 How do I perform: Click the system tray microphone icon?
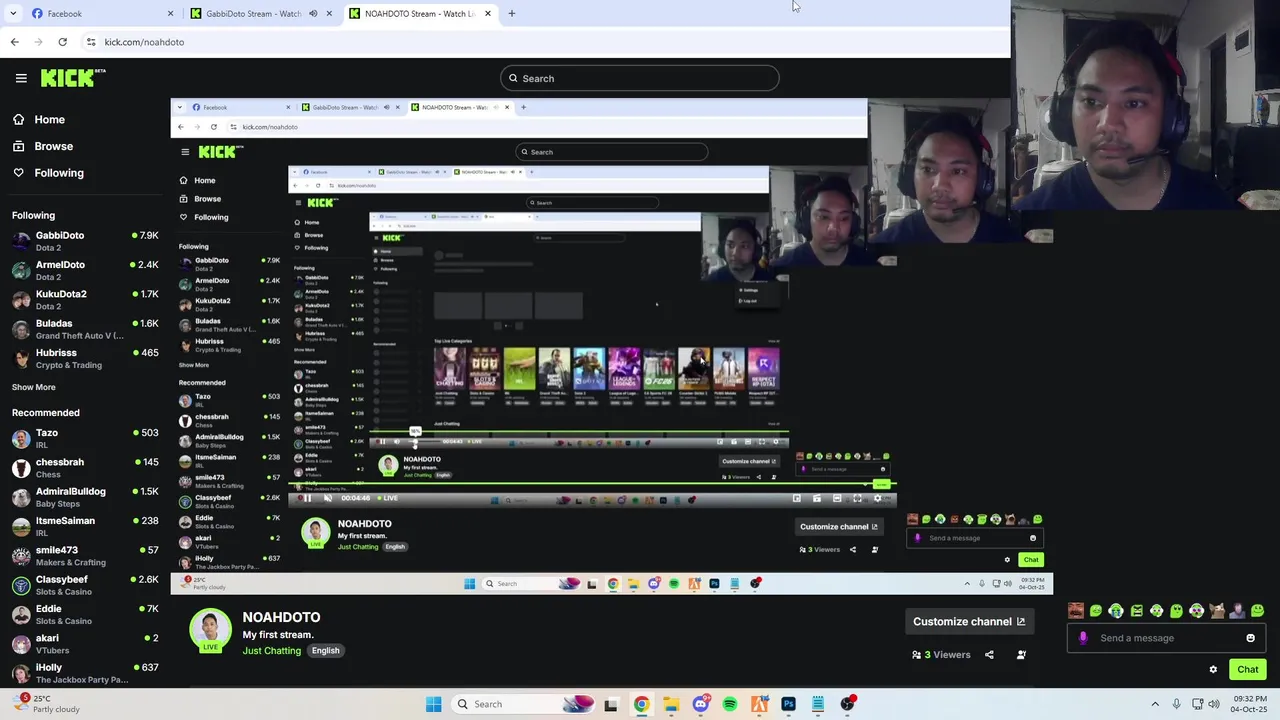(x=1176, y=704)
